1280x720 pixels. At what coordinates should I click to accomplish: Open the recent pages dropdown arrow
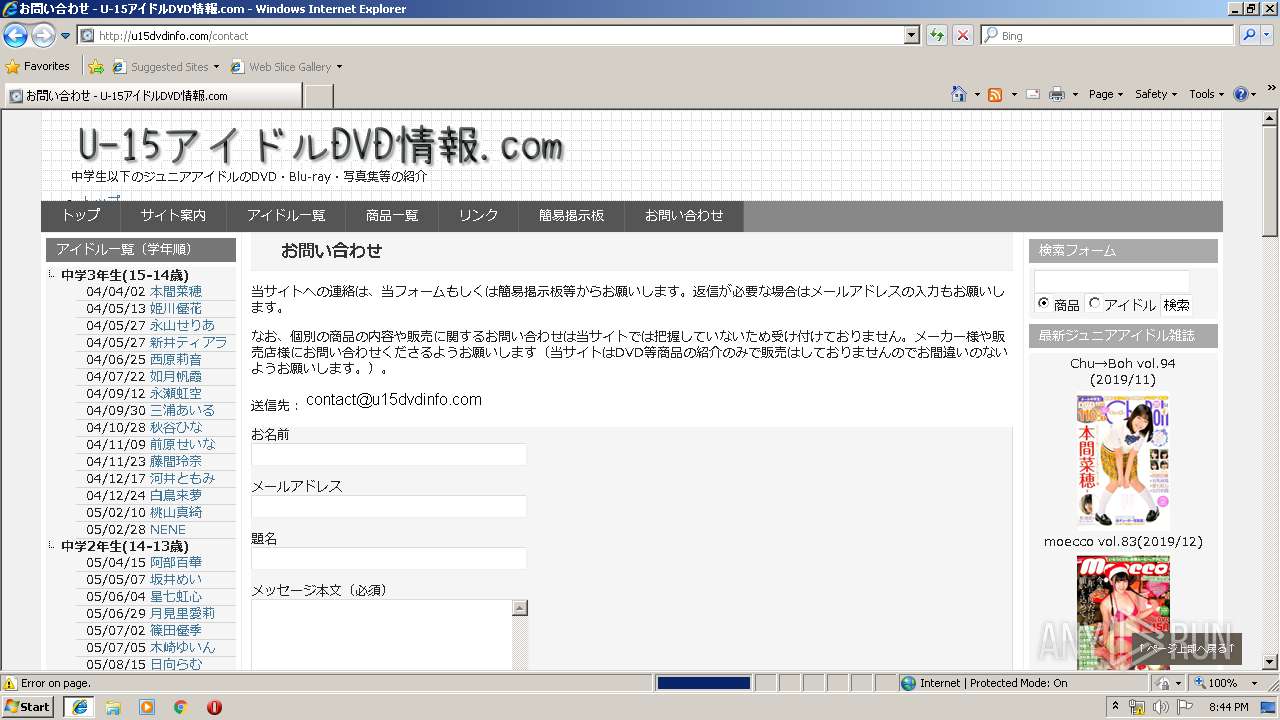coord(66,36)
